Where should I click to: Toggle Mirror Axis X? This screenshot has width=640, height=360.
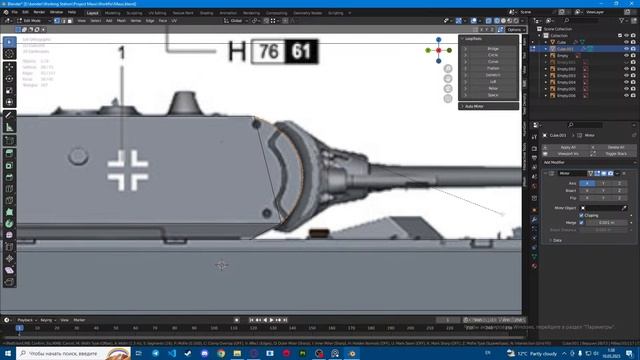pyautogui.click(x=587, y=184)
